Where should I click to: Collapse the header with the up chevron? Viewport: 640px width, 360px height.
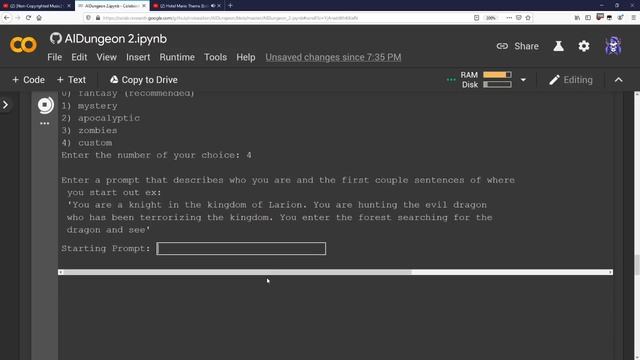coord(618,80)
